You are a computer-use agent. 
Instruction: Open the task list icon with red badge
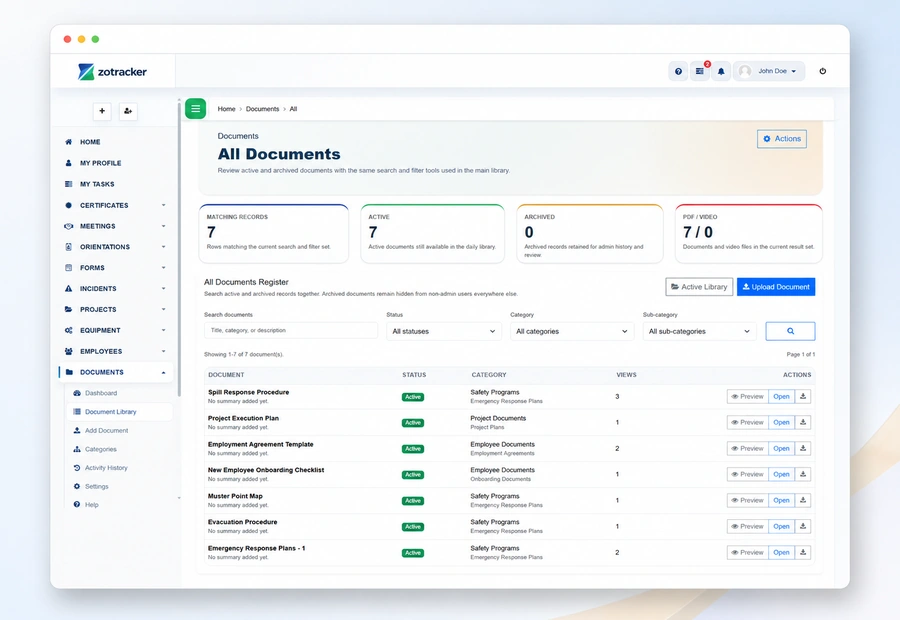(700, 71)
